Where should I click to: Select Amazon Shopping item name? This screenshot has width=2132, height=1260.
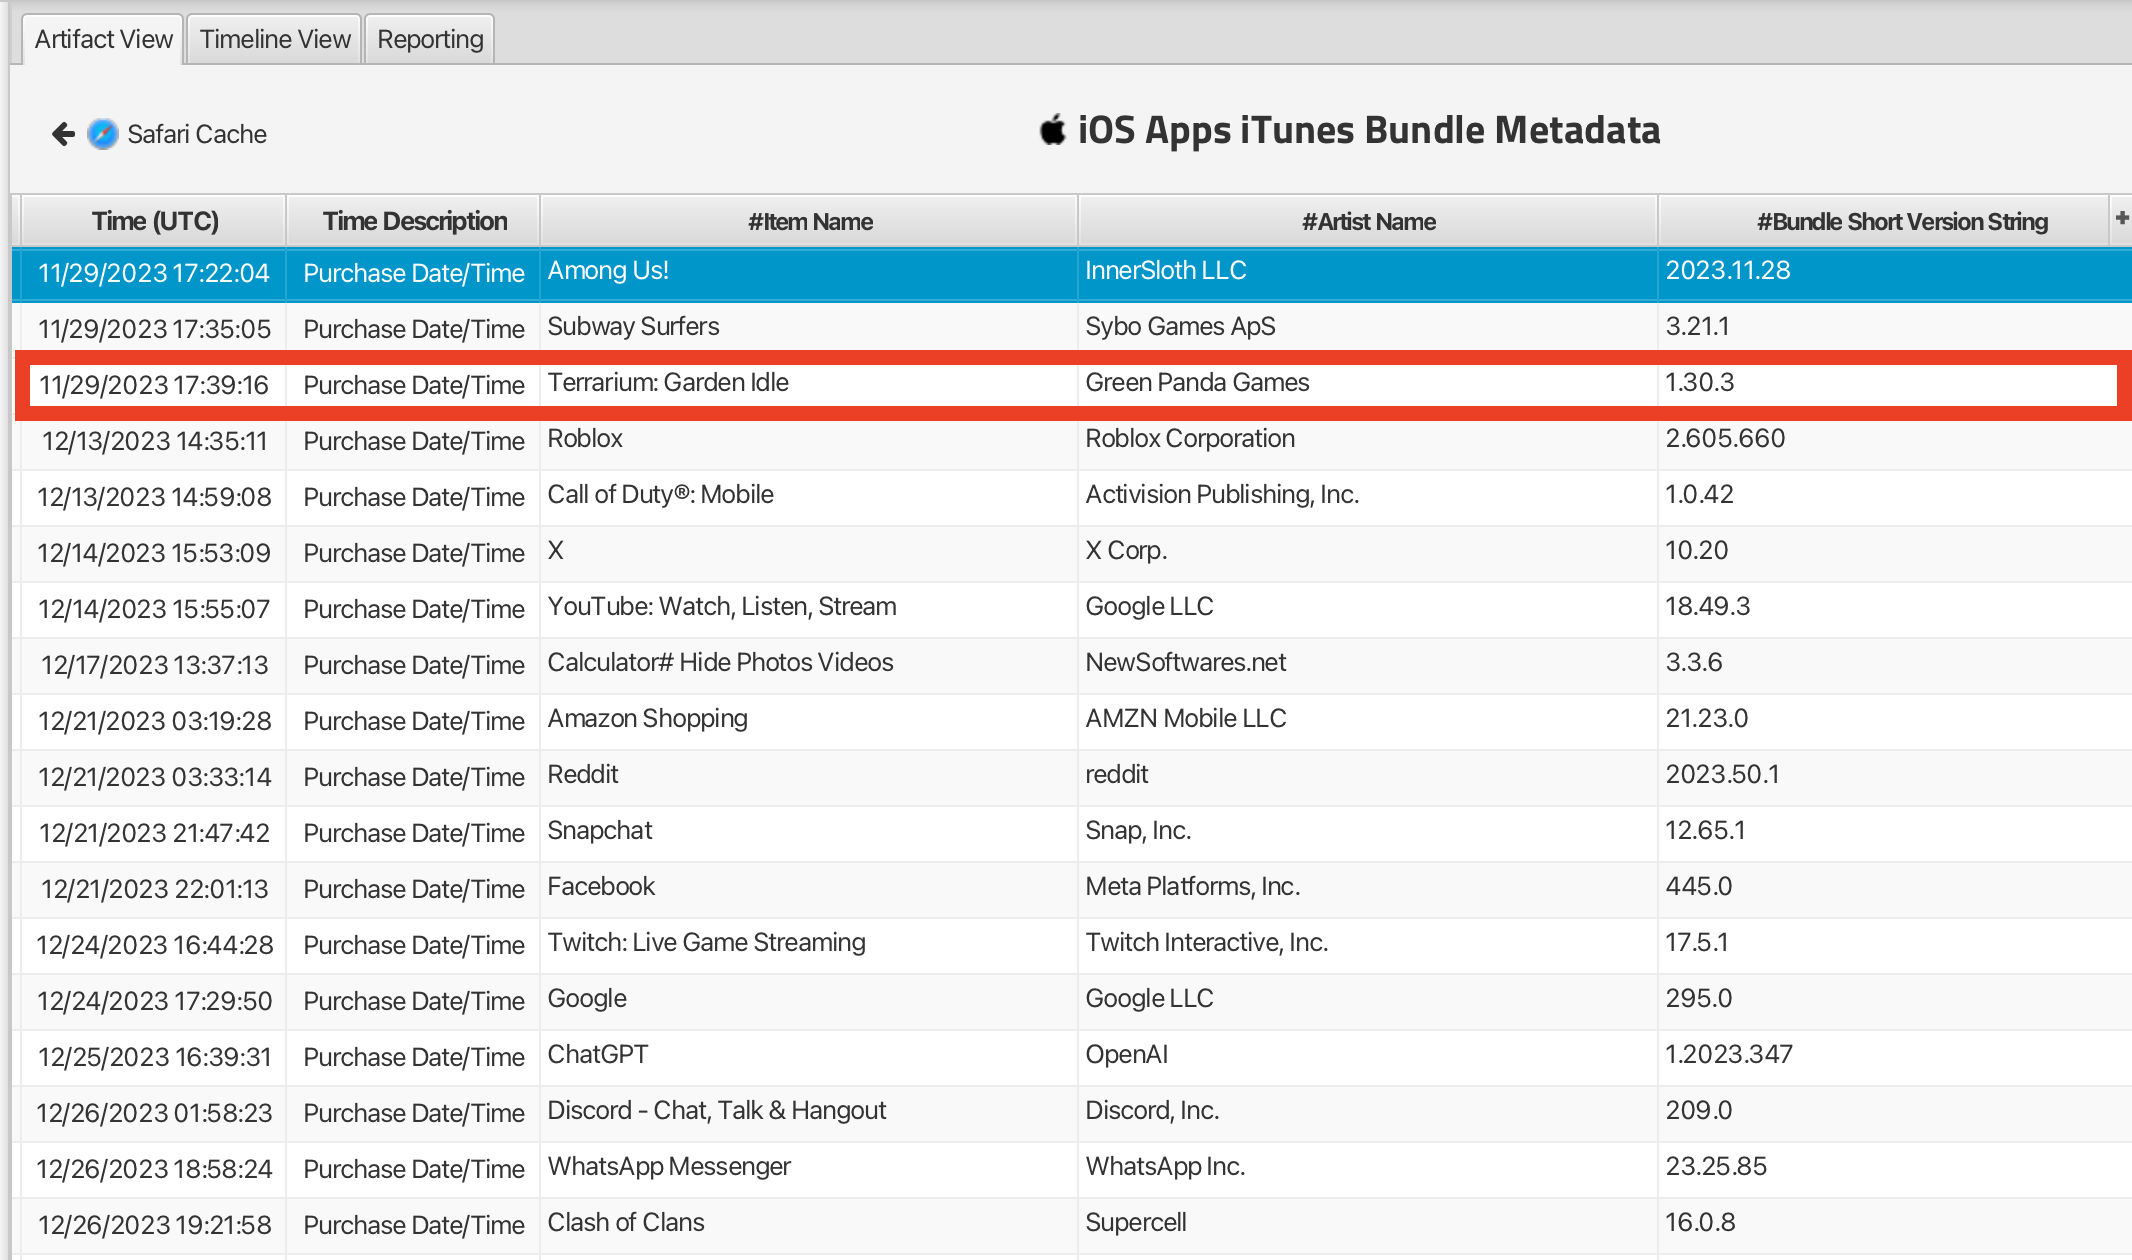pyautogui.click(x=647, y=719)
